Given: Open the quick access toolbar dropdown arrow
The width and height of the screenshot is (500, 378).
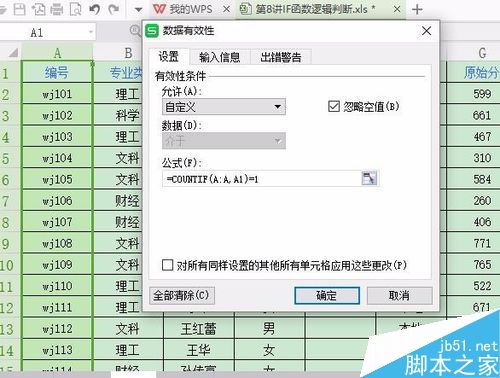Looking at the screenshot, I should 138,10.
